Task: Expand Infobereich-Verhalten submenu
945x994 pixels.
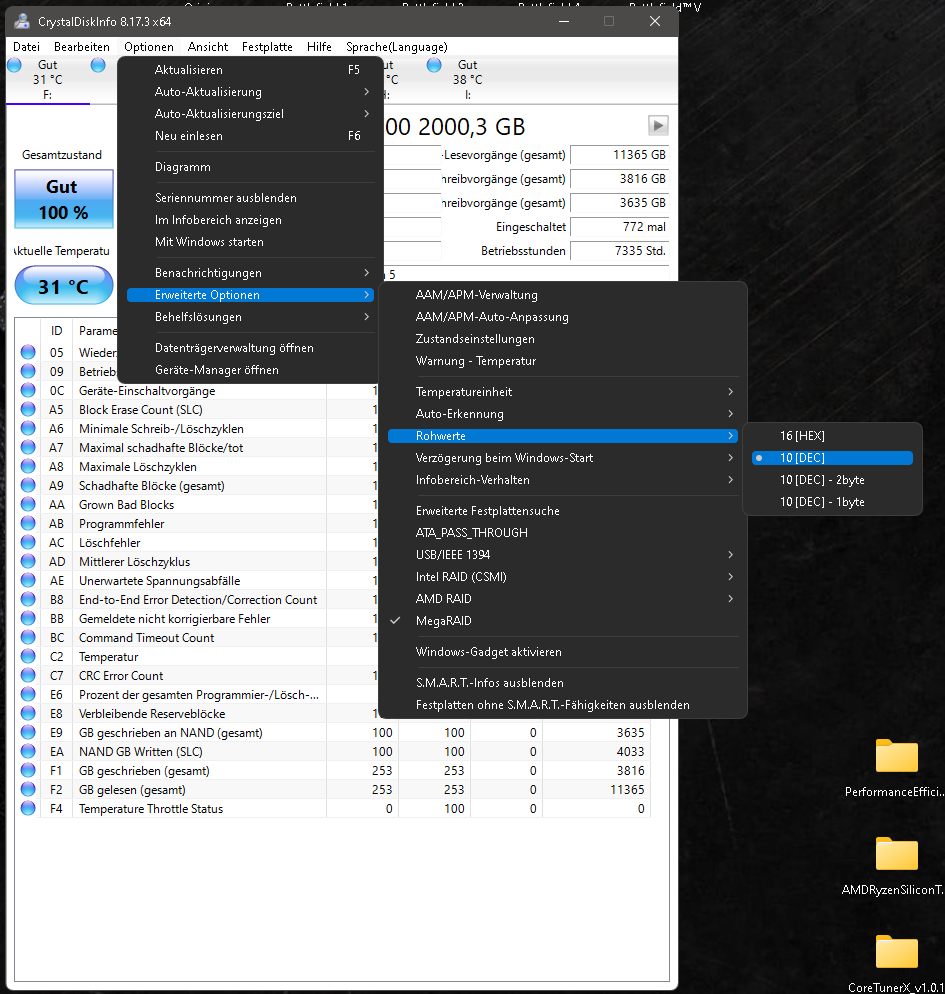Action: click(x=563, y=480)
